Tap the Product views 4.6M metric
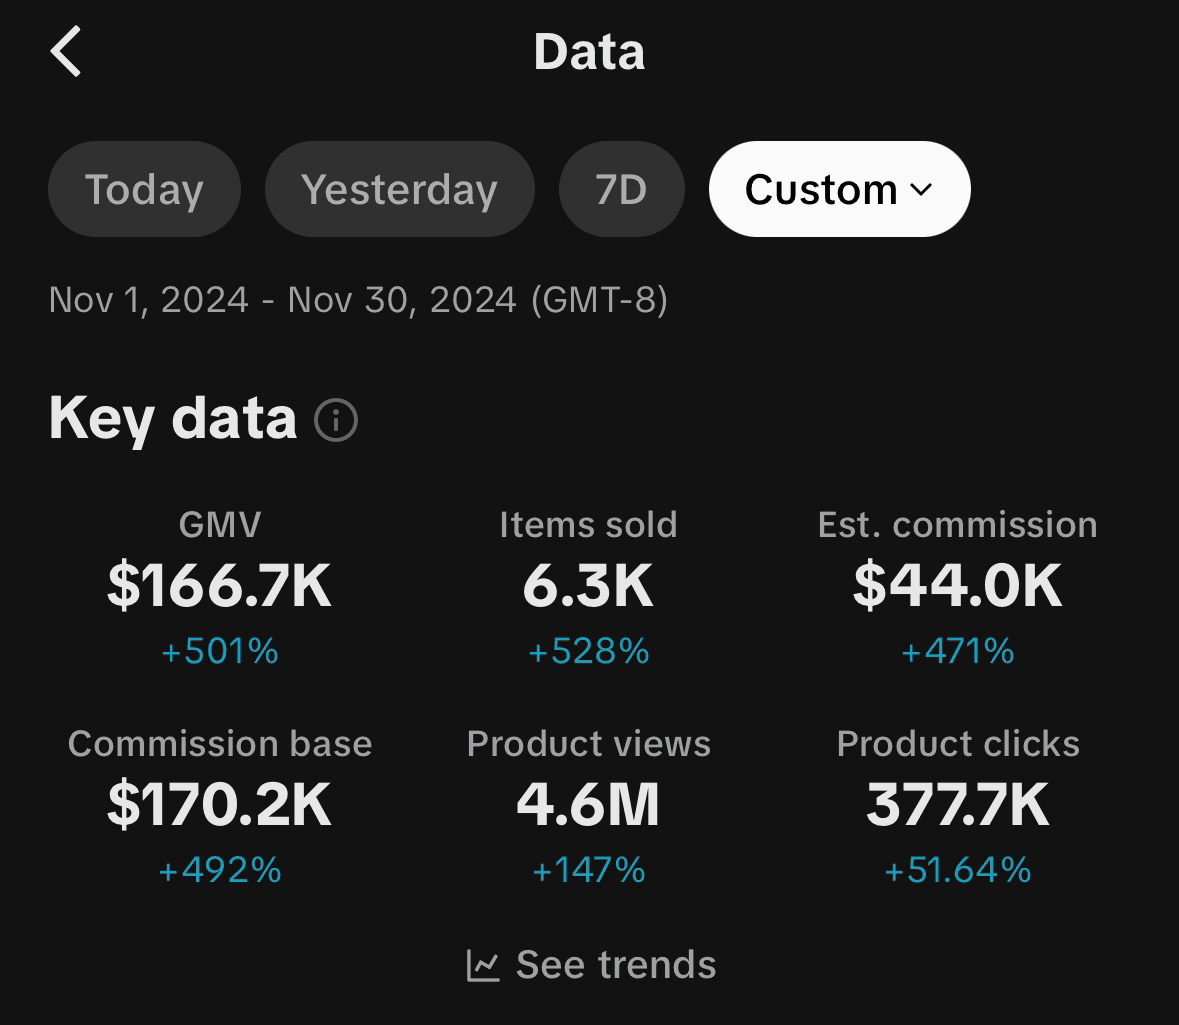Screen dimensions: 1179x1025 [x=588, y=805]
